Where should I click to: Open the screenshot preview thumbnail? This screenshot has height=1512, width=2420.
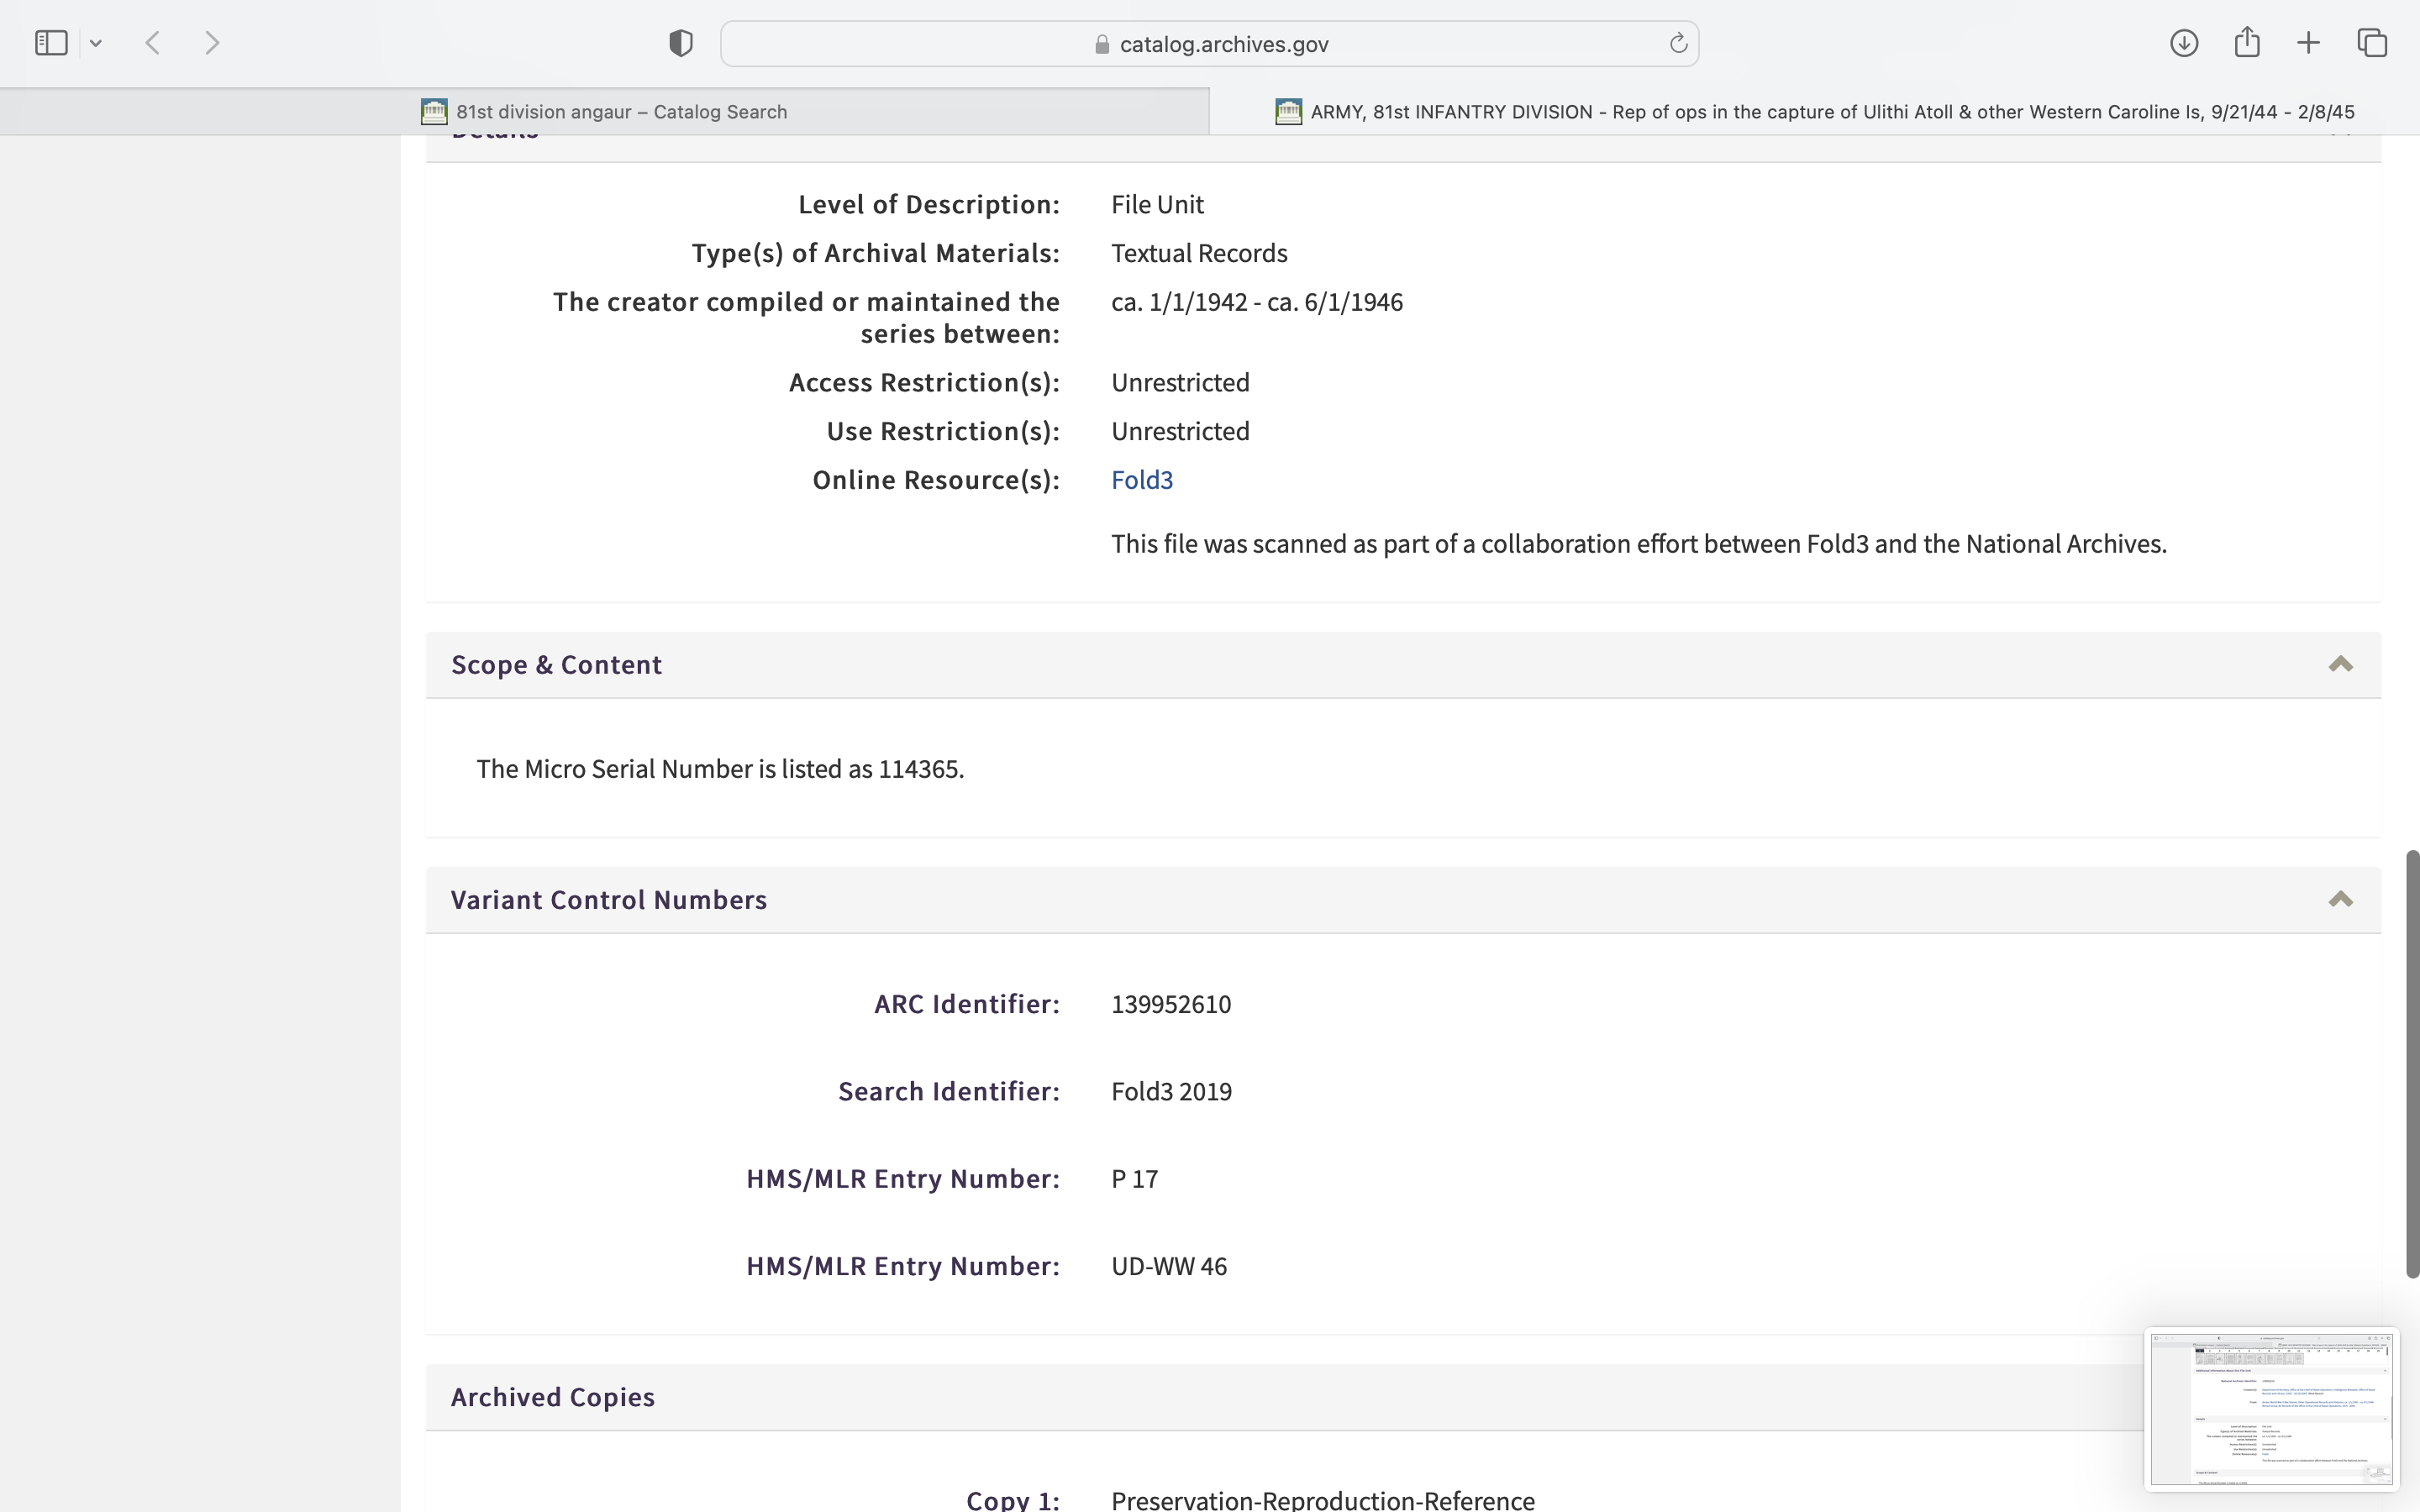click(2271, 1409)
